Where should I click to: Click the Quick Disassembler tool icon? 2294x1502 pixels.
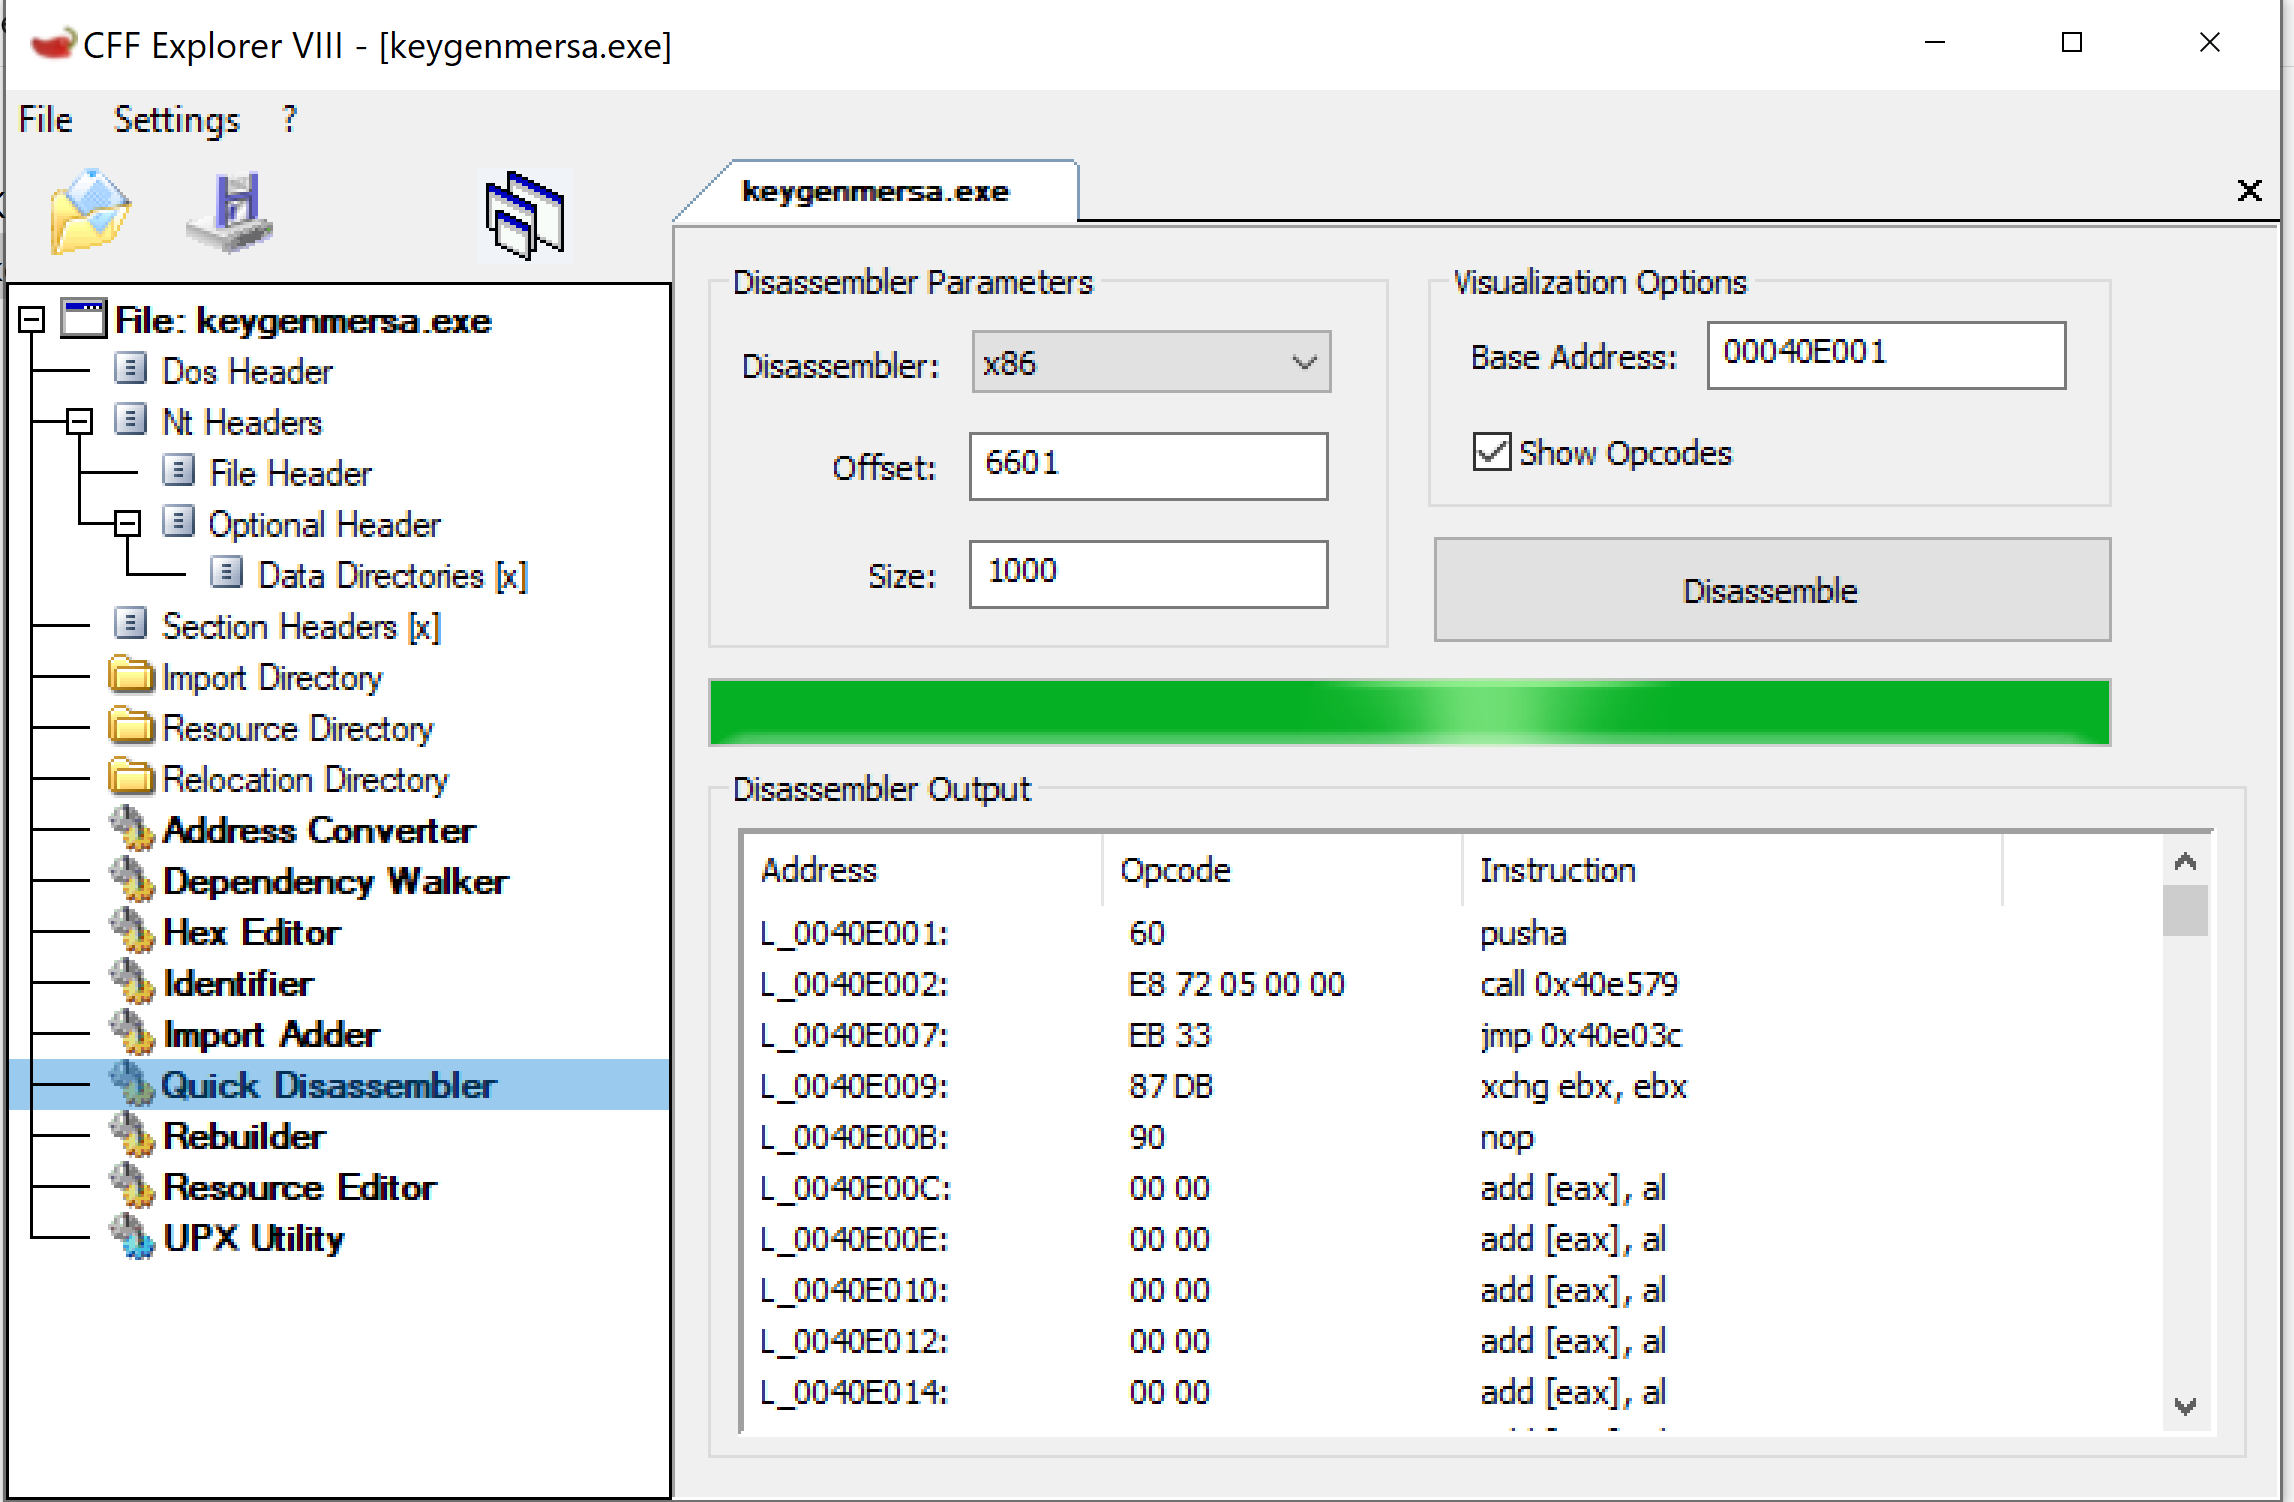pos(132,1083)
